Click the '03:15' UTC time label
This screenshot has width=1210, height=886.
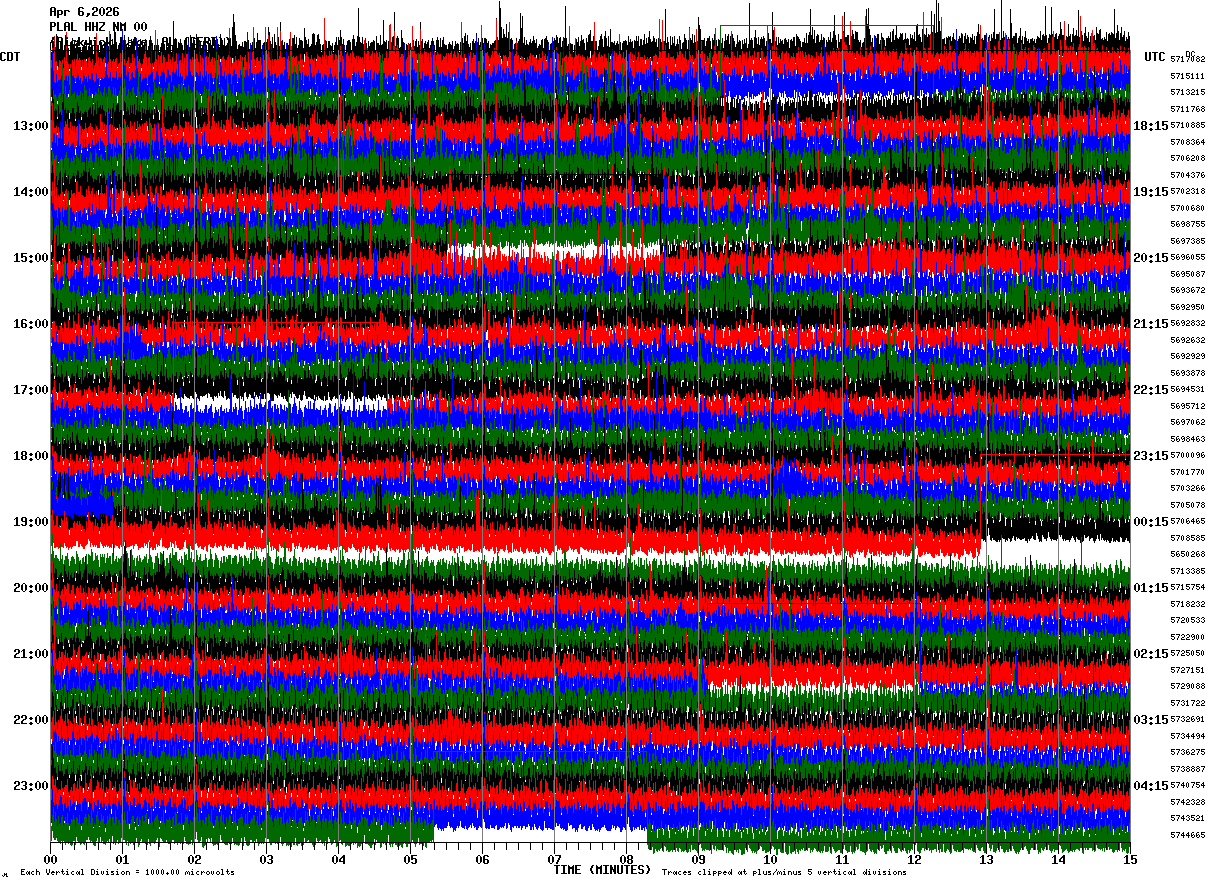pos(1150,720)
